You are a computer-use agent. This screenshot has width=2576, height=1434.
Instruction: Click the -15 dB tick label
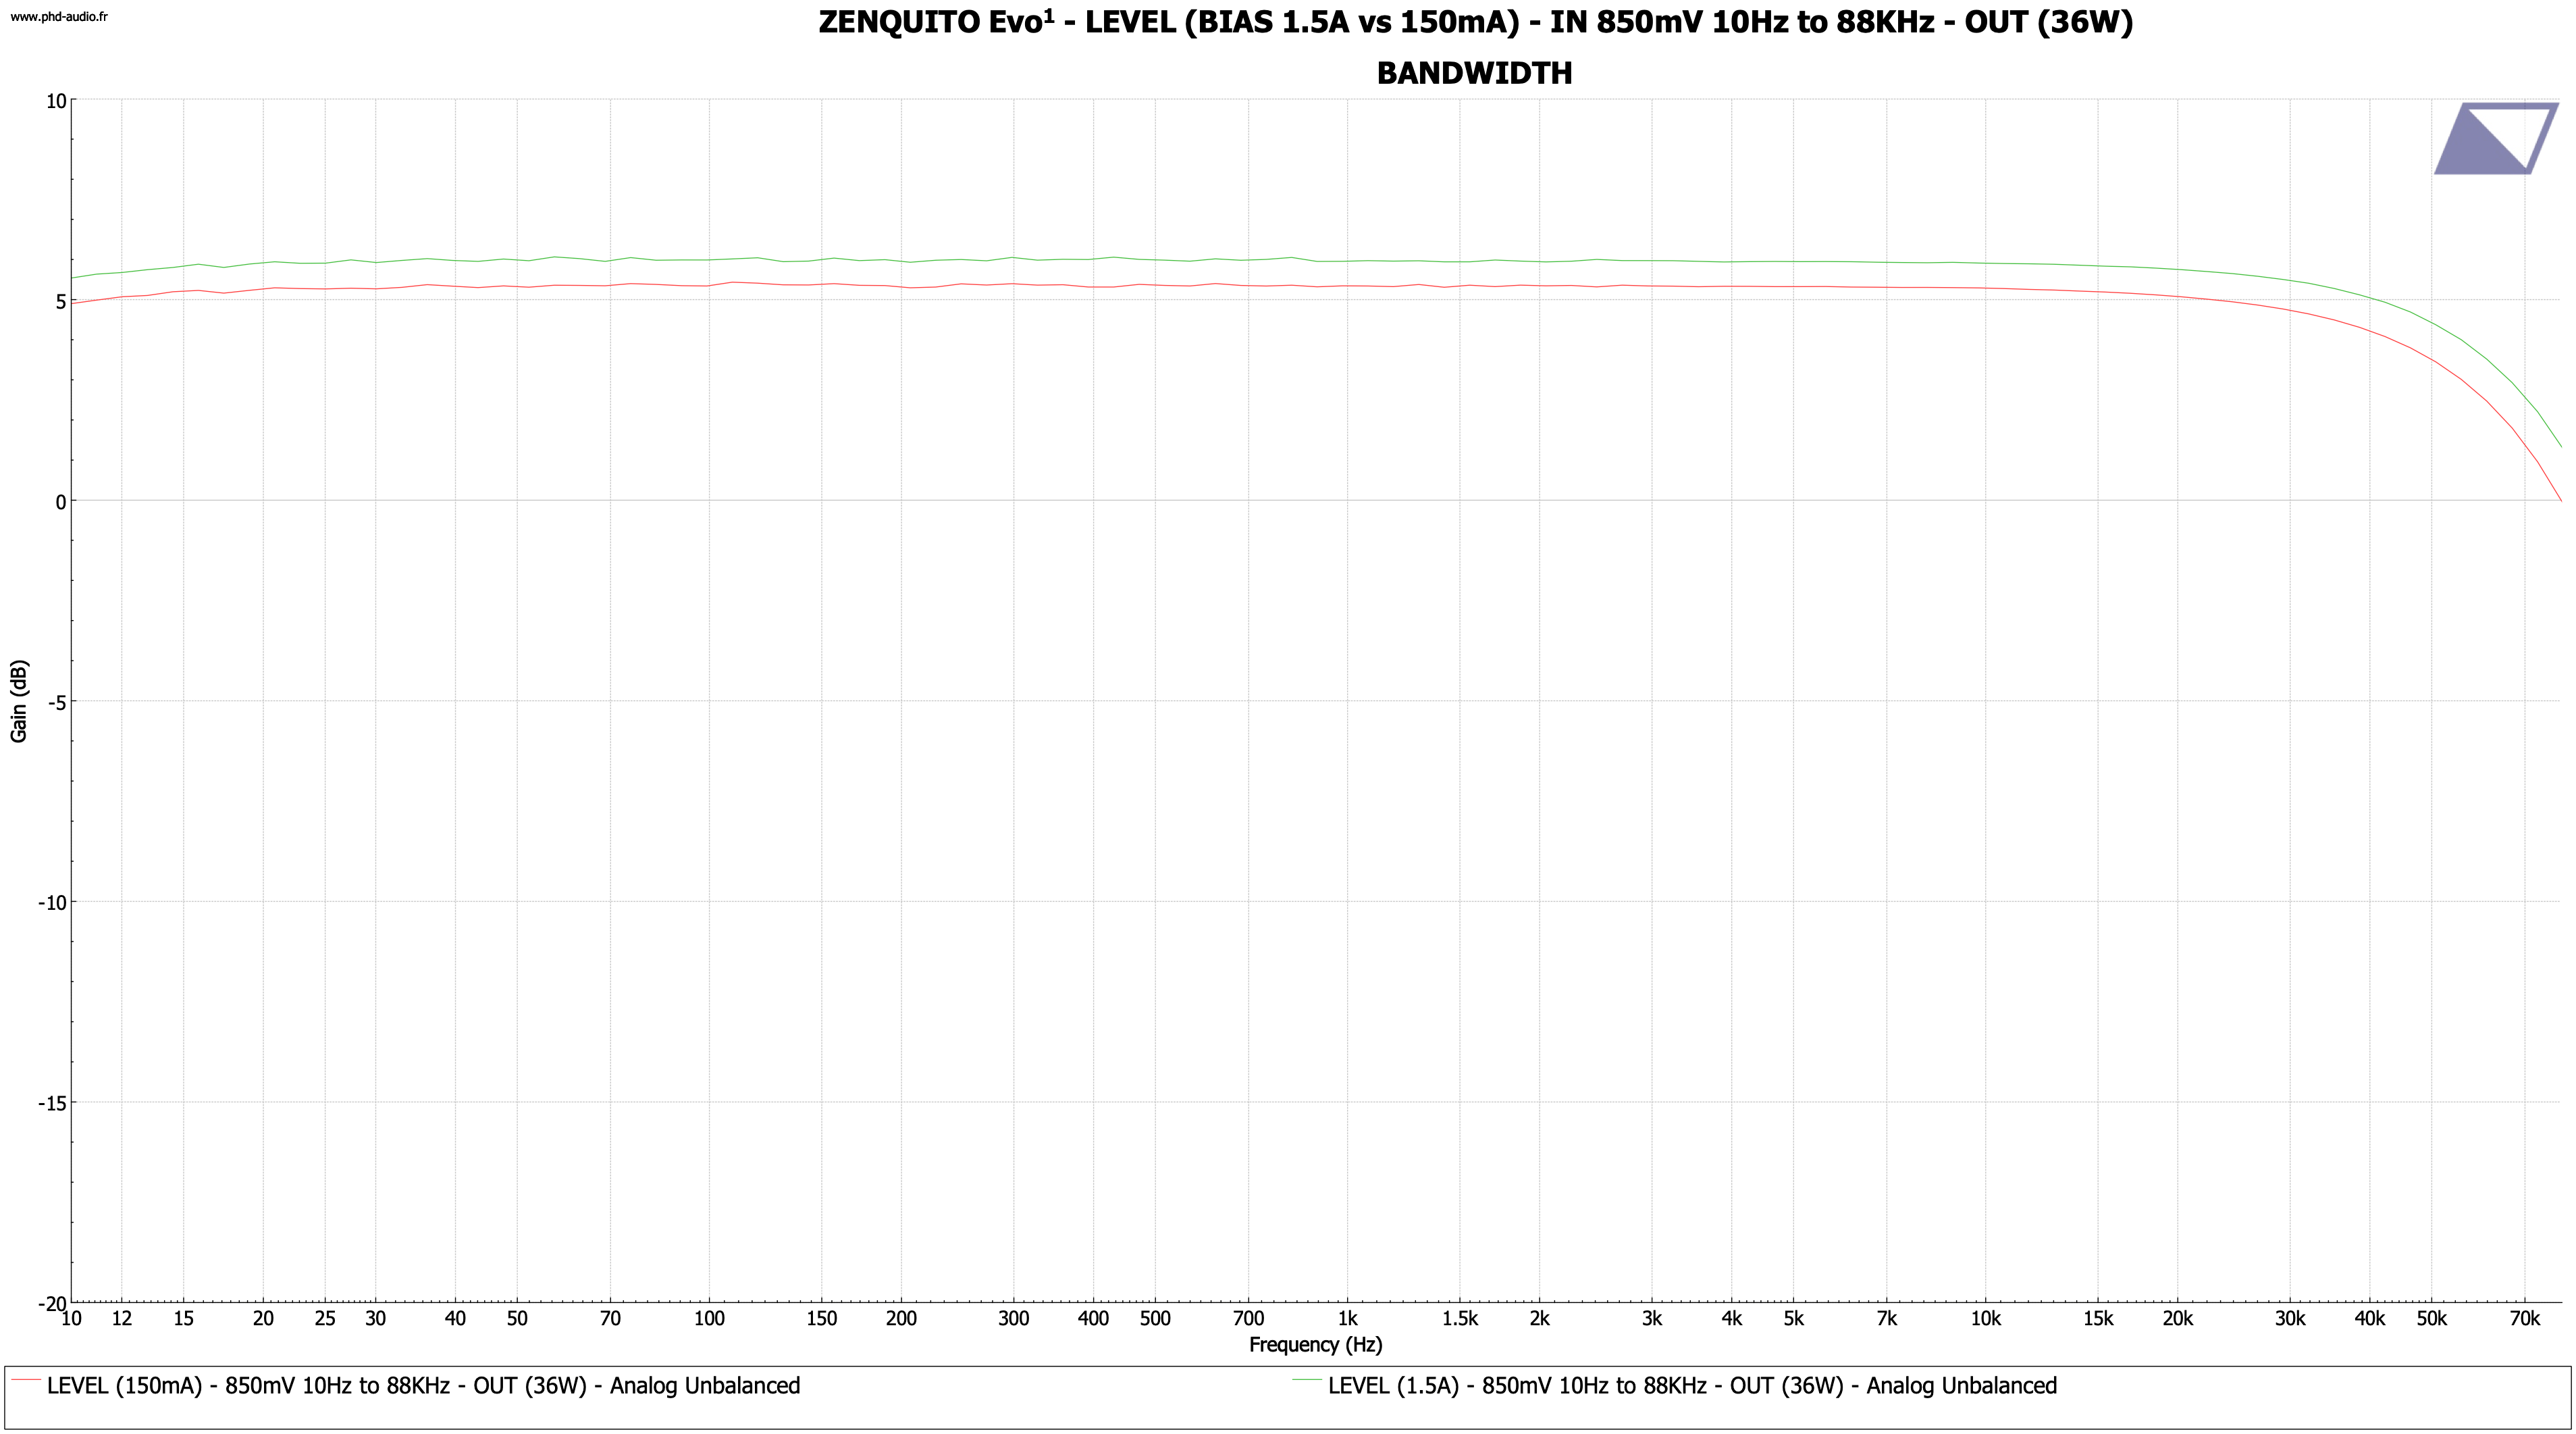click(52, 1103)
